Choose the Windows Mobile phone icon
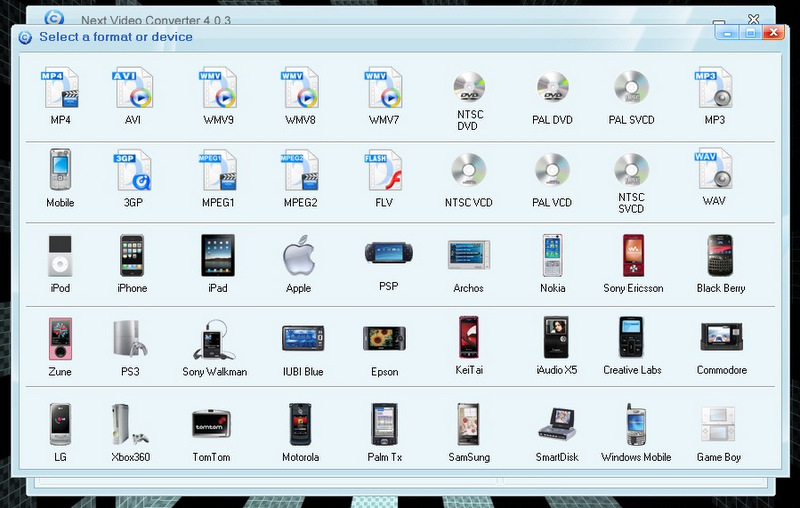 (x=636, y=424)
